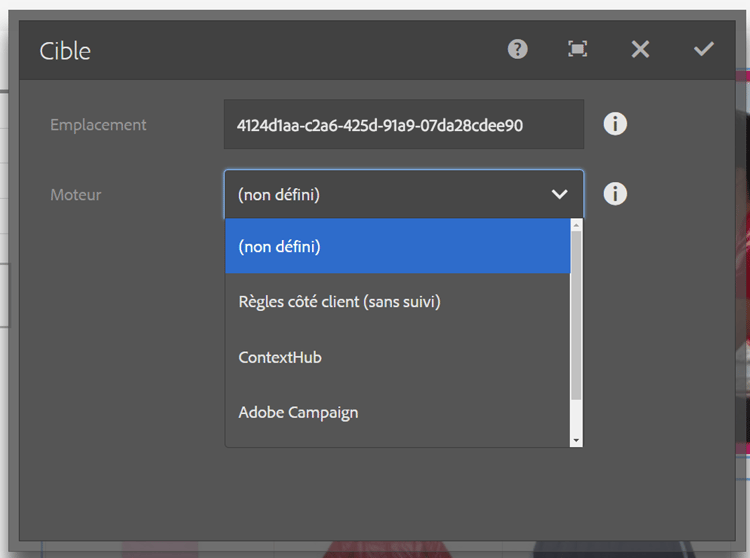750x558 pixels.
Task: Click the Moteur field label
Action: point(76,195)
